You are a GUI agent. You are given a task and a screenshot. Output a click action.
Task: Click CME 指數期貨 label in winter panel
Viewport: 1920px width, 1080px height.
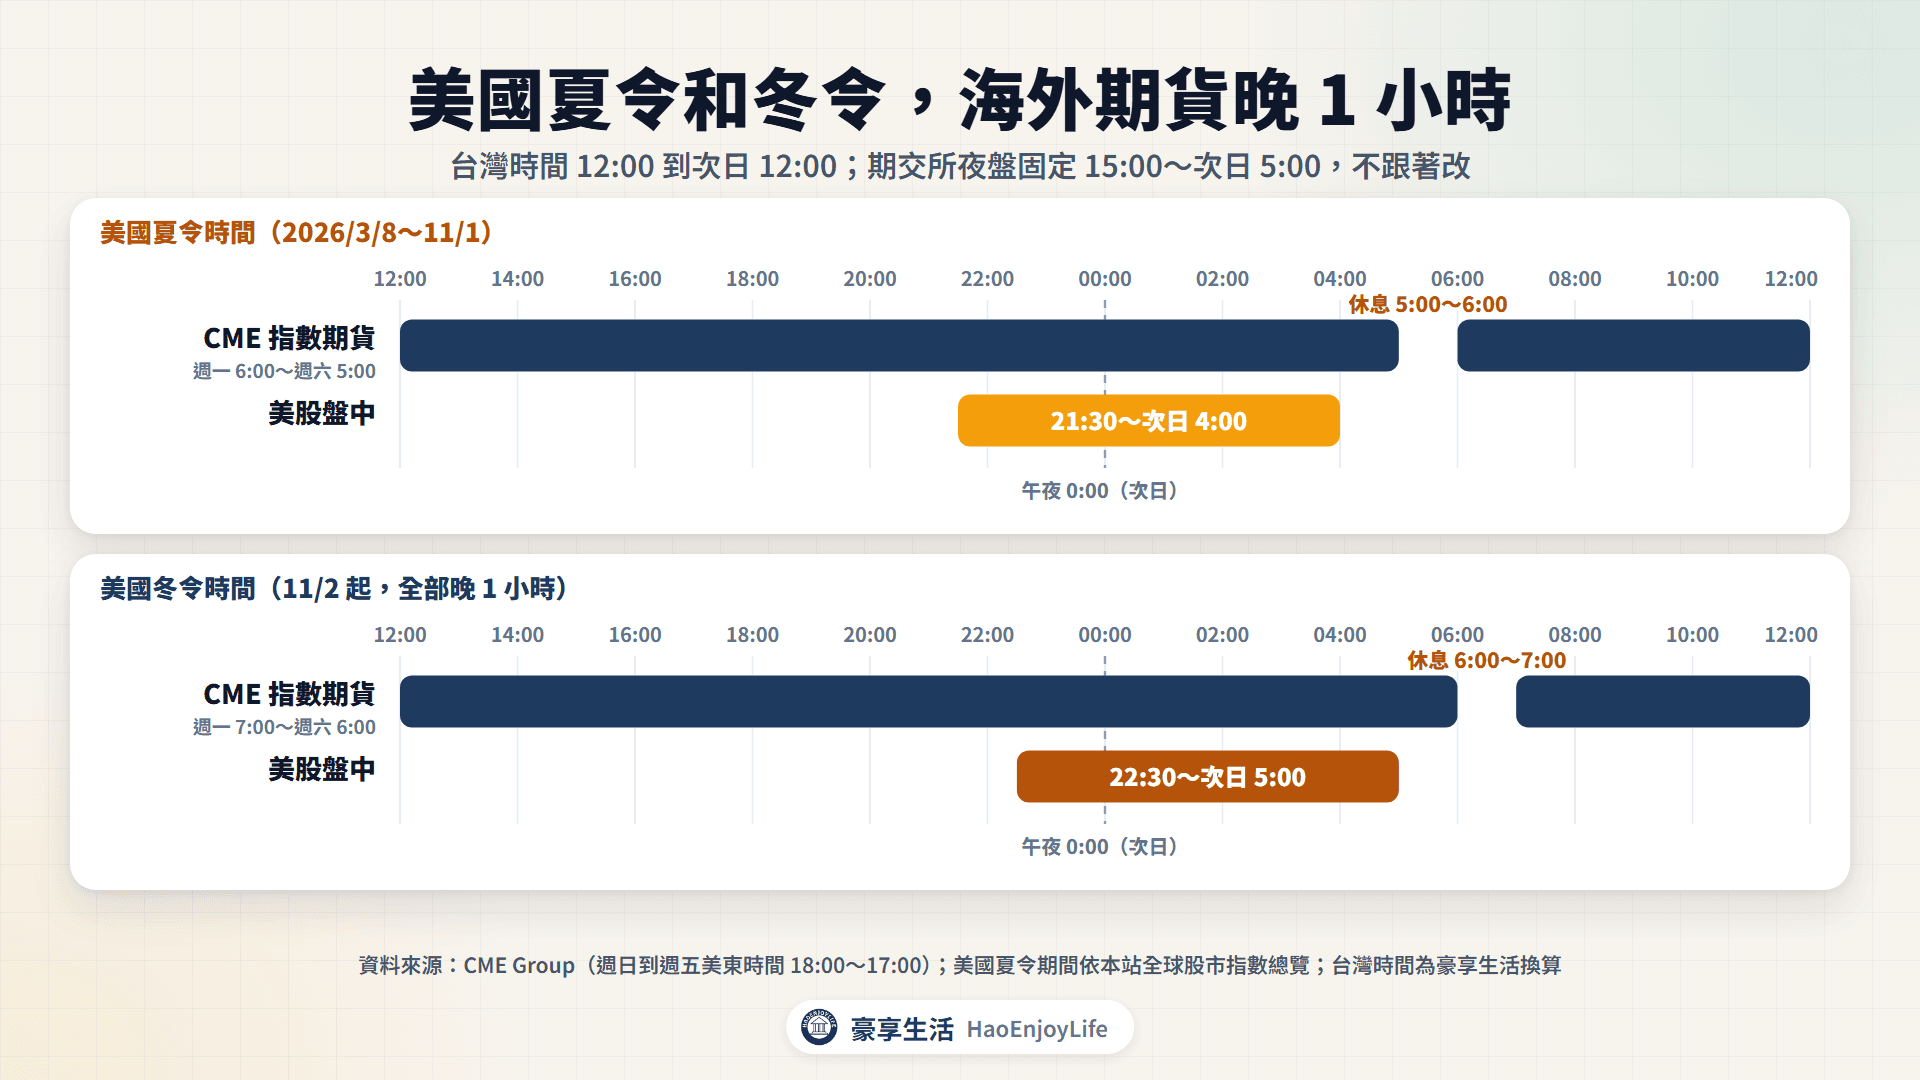click(289, 694)
